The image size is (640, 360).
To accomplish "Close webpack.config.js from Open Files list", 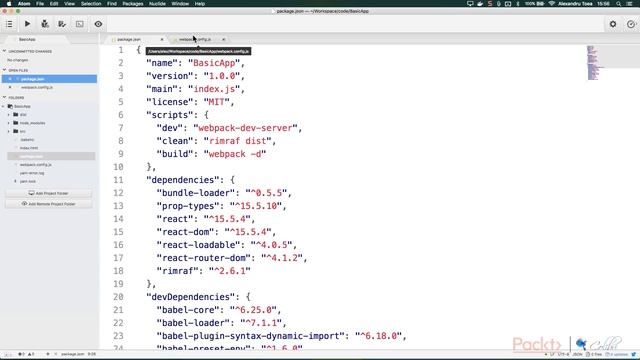I will click(10, 87).
